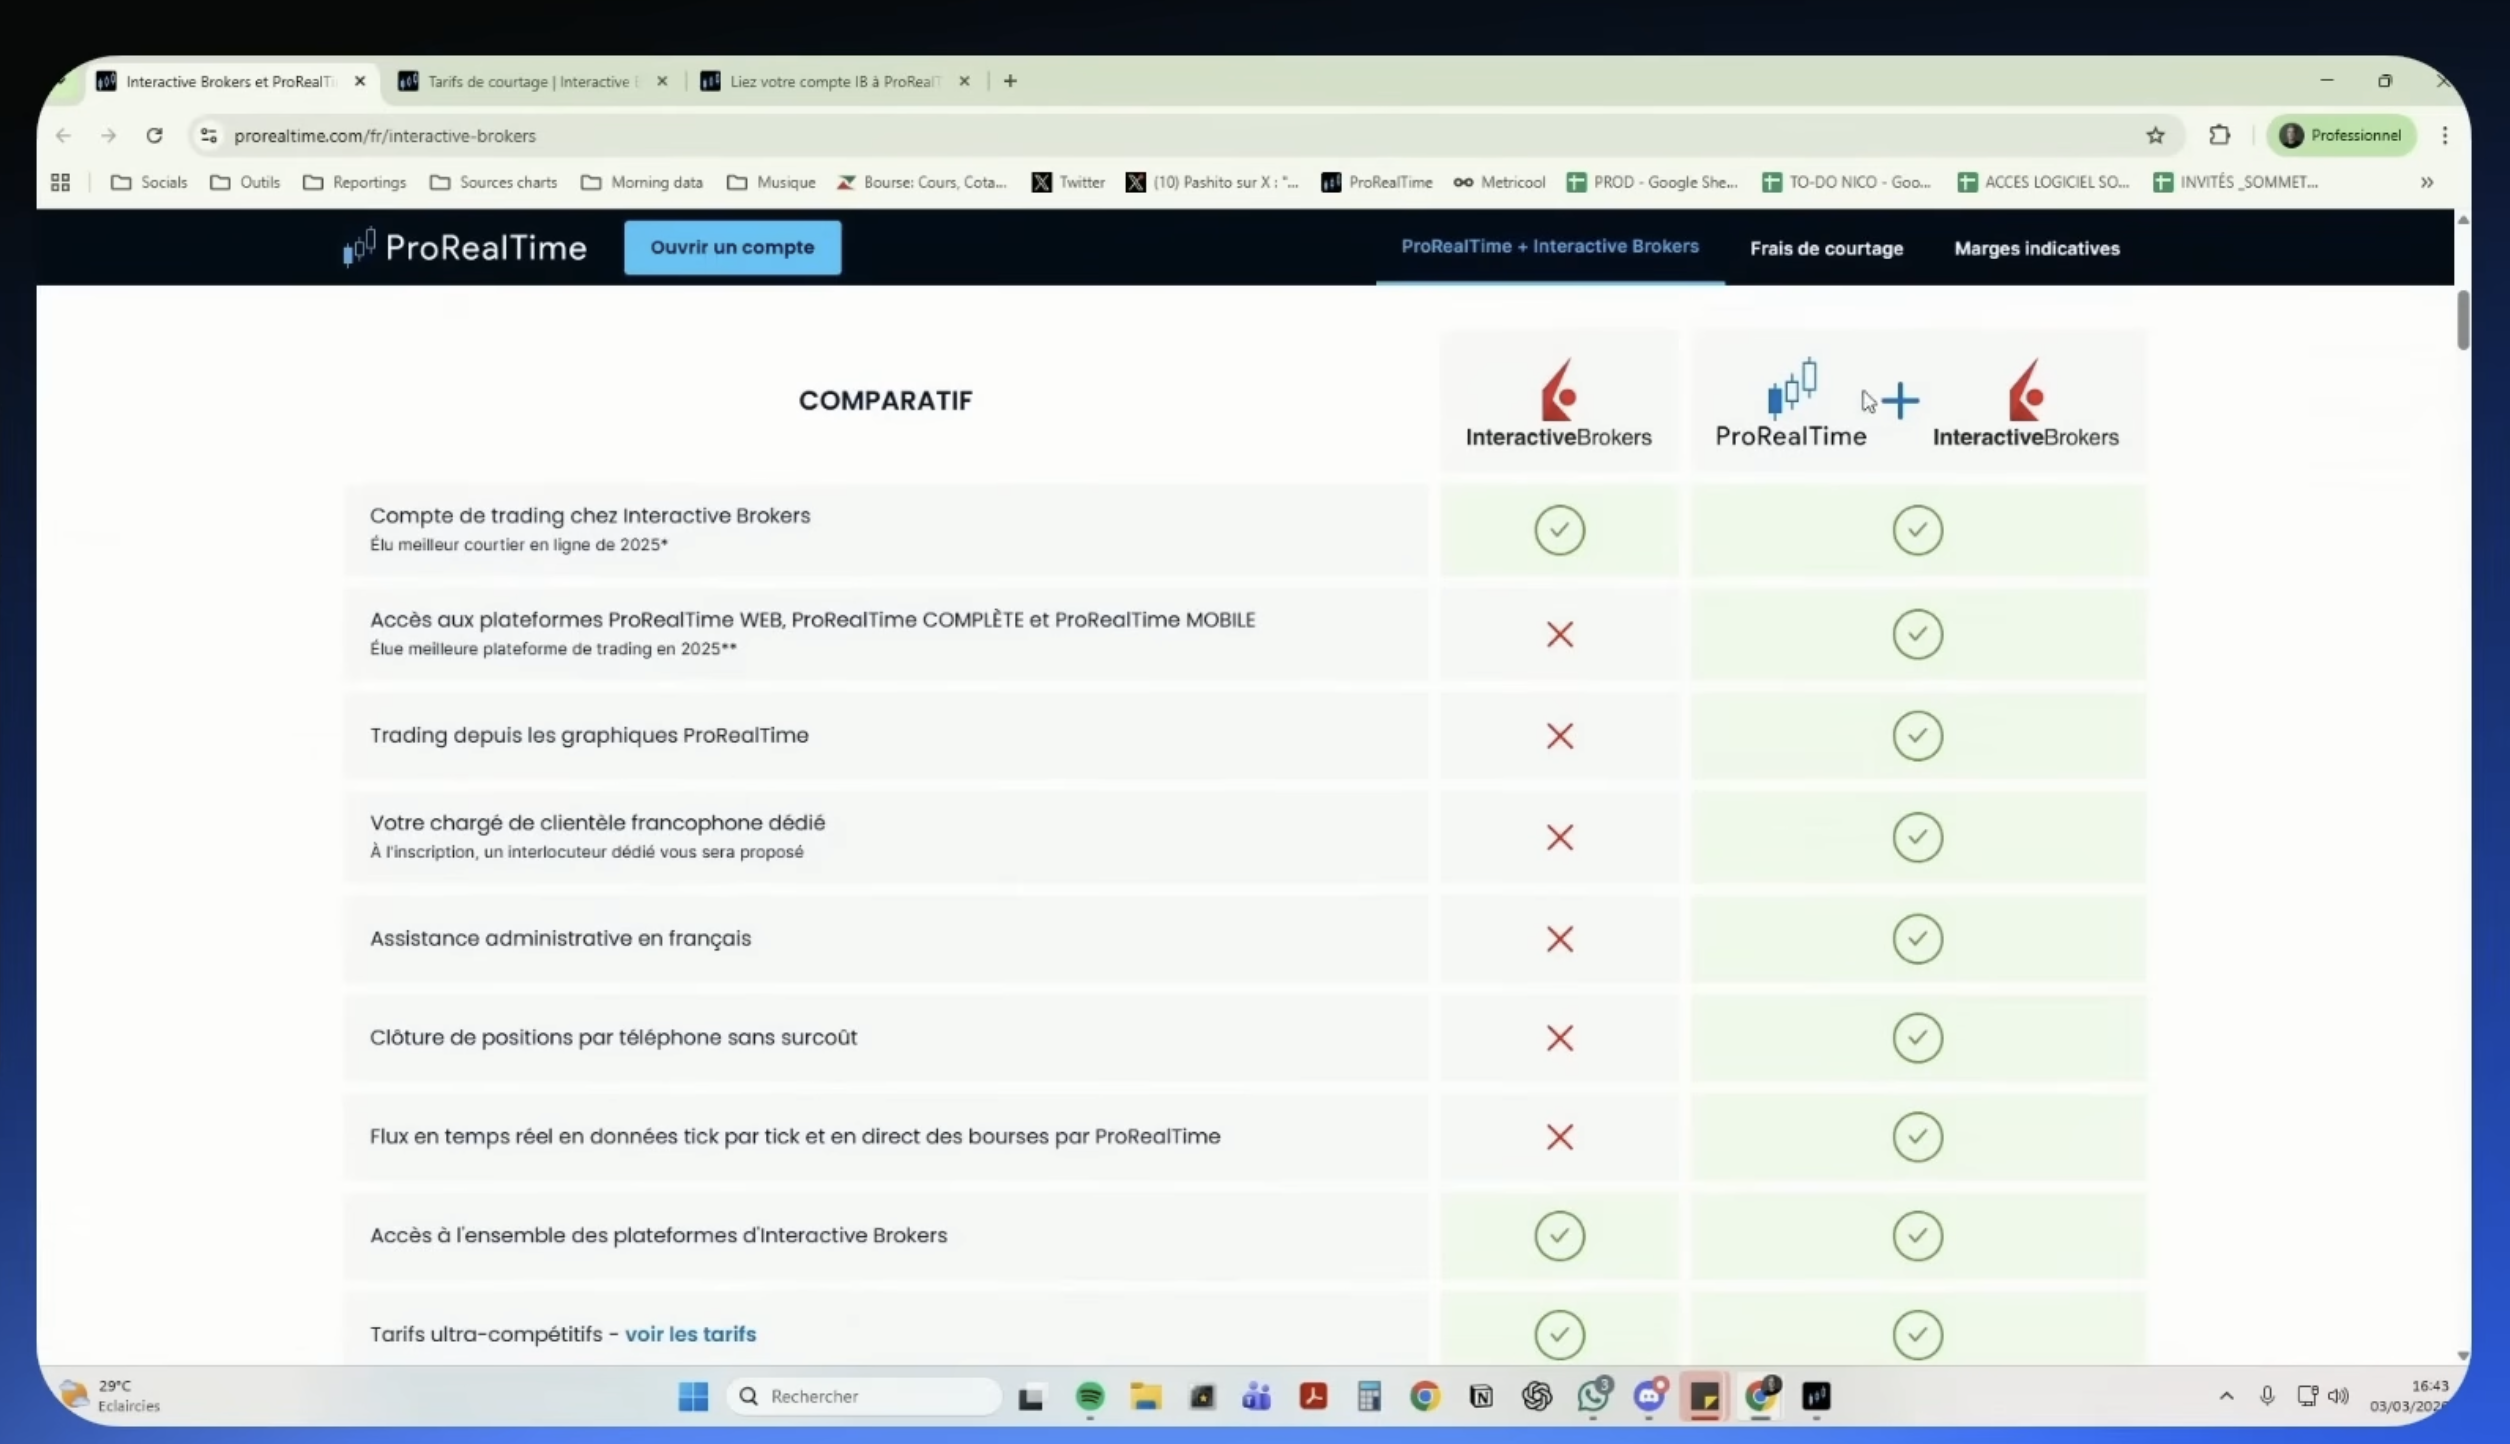Open WhatsApp from the taskbar
This screenshot has width=2510, height=1444.
[1593, 1395]
